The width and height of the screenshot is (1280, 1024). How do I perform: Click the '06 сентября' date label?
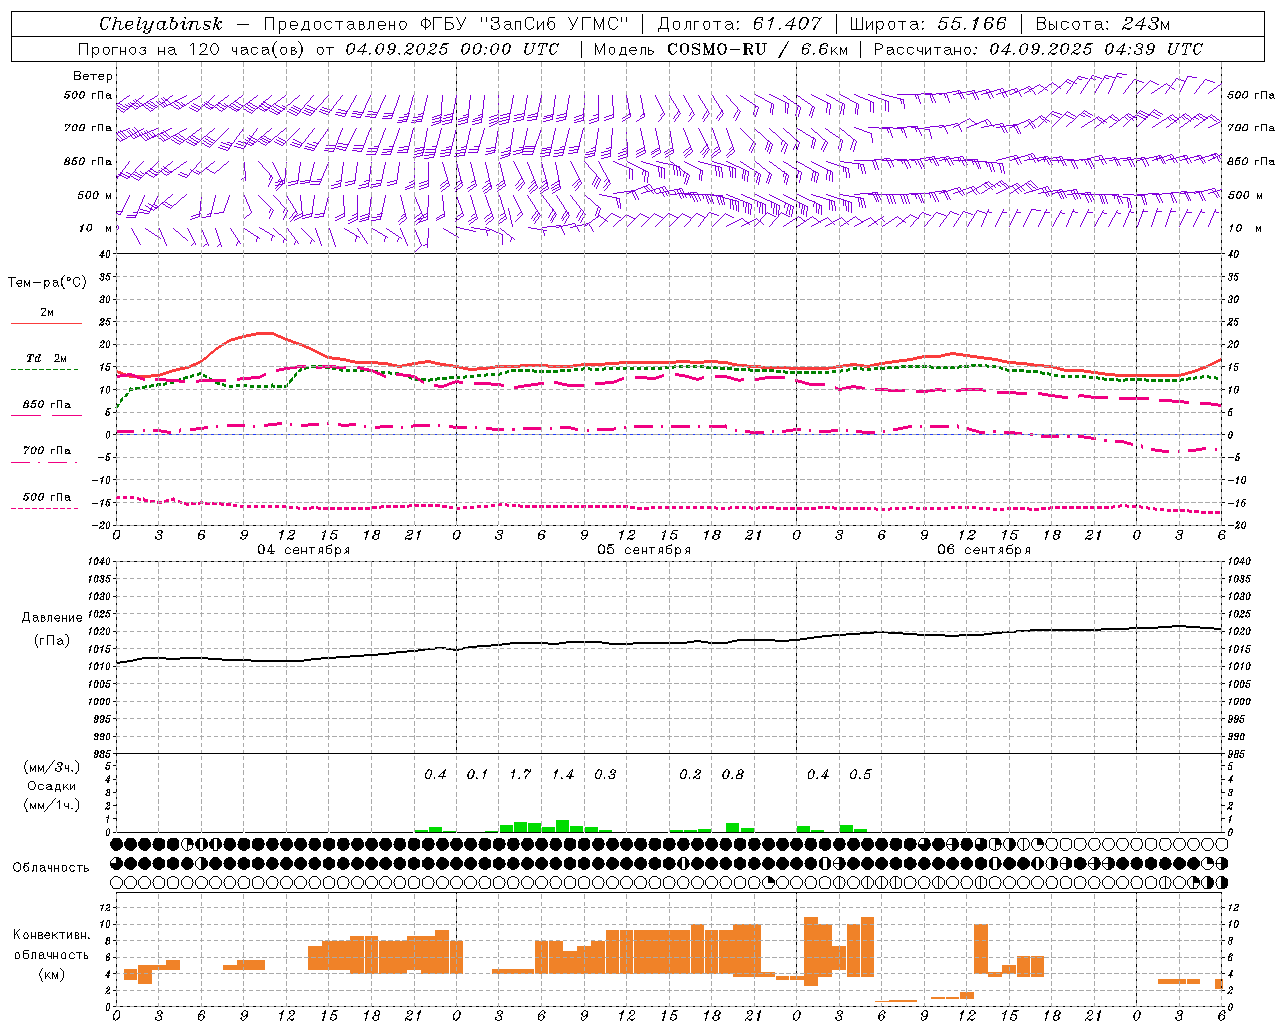[x=984, y=550]
